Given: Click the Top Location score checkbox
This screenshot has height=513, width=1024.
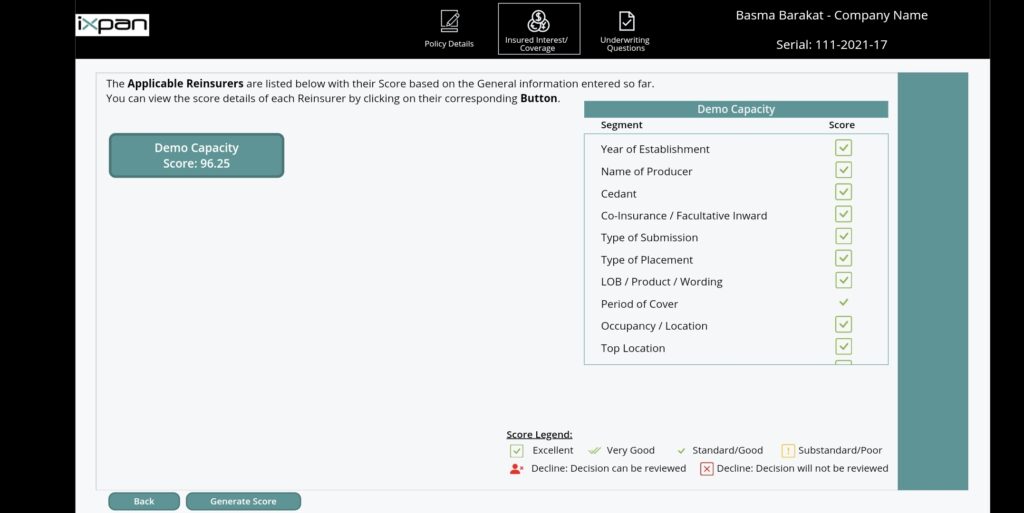Looking at the screenshot, I should (x=843, y=346).
